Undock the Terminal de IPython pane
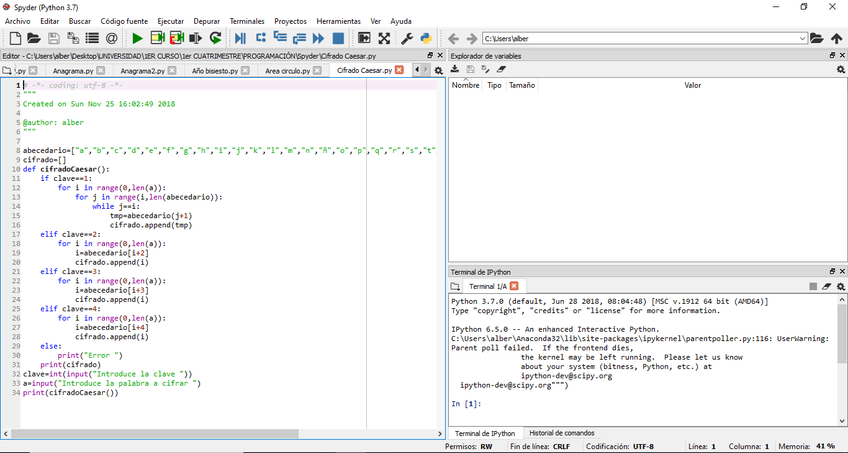Viewport: 848px width, 453px height. tap(831, 271)
